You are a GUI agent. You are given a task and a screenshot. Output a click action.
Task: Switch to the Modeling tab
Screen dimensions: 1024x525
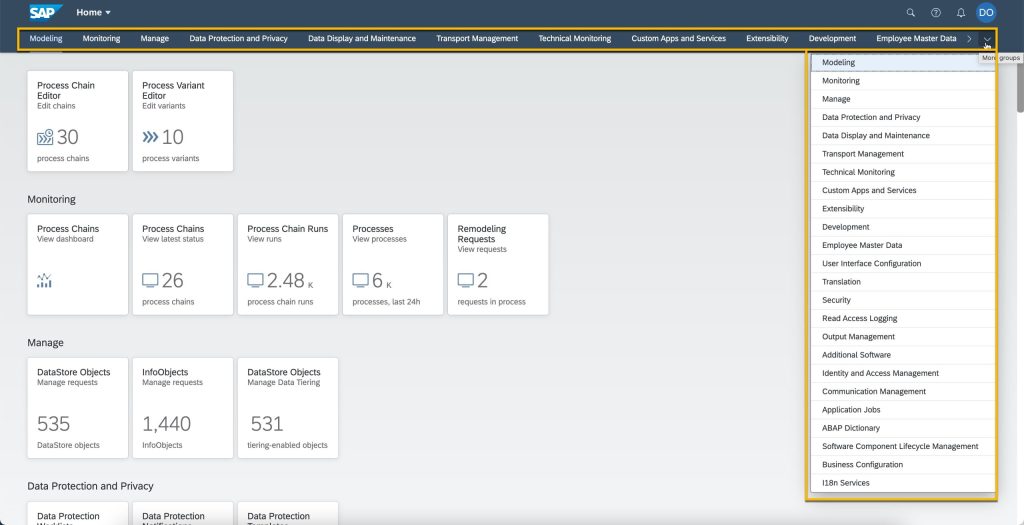pos(46,39)
